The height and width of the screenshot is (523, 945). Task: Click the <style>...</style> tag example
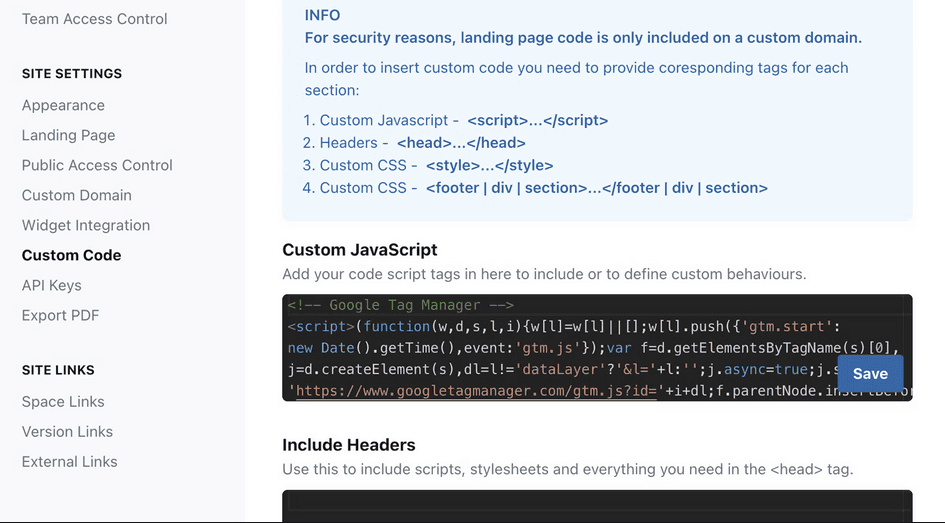pyautogui.click(x=489, y=165)
